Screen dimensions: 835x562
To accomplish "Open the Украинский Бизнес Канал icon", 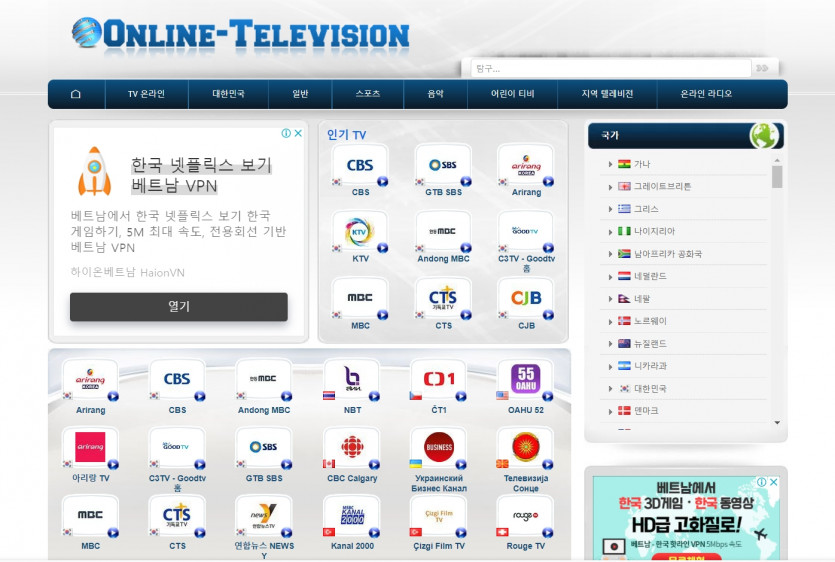I will (x=439, y=448).
